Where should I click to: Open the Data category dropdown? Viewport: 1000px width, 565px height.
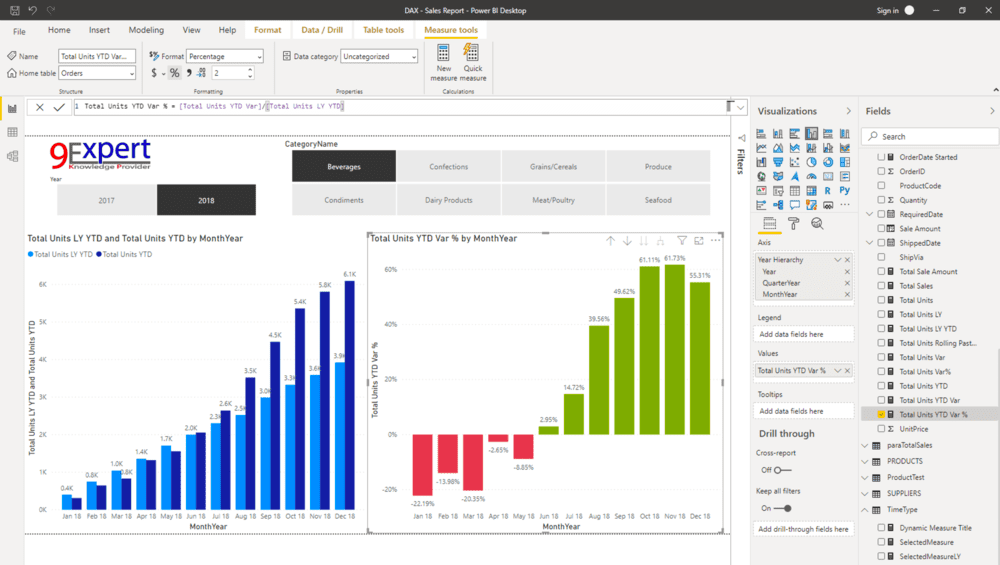[x=379, y=57]
